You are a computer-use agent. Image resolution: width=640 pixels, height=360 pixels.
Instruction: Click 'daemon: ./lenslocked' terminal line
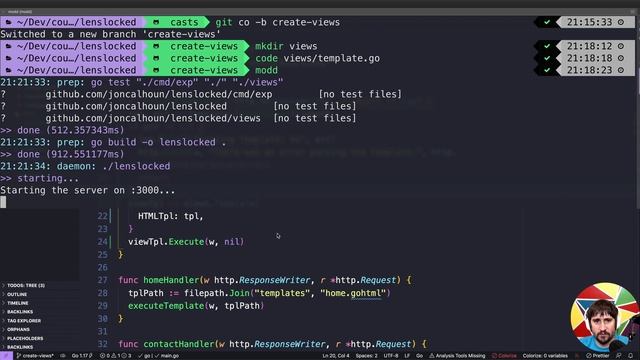85,166
